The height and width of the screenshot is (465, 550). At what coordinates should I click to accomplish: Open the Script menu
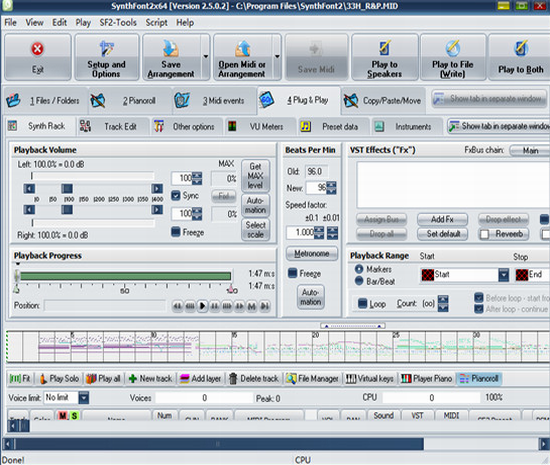click(156, 22)
